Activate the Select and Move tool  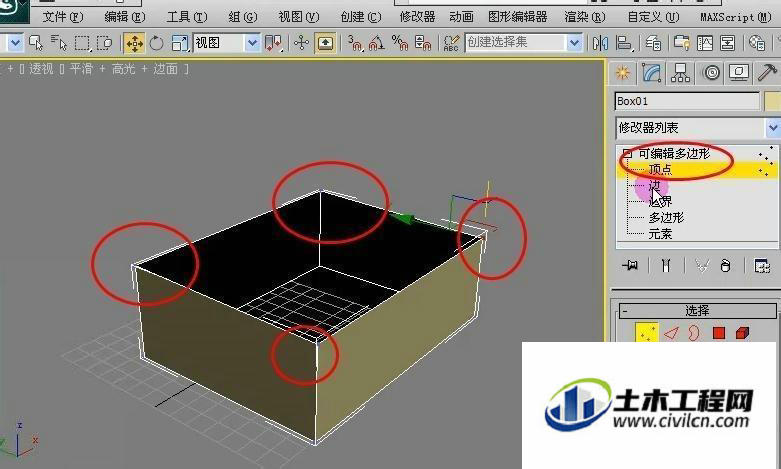click(x=134, y=43)
